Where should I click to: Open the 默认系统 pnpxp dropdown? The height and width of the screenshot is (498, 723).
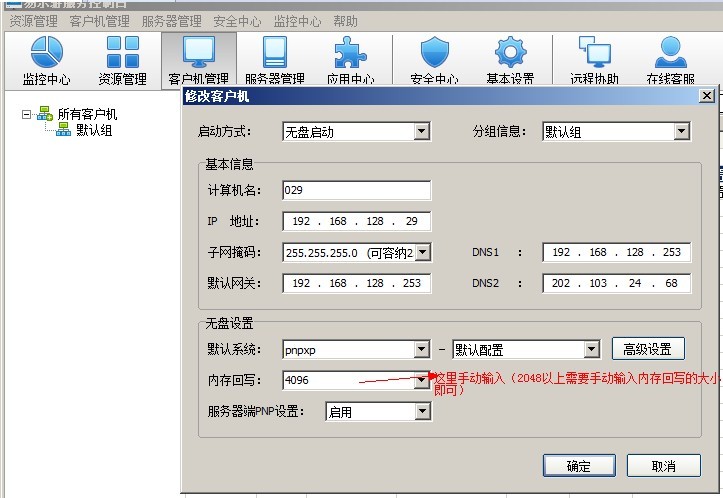pyautogui.click(x=421, y=349)
